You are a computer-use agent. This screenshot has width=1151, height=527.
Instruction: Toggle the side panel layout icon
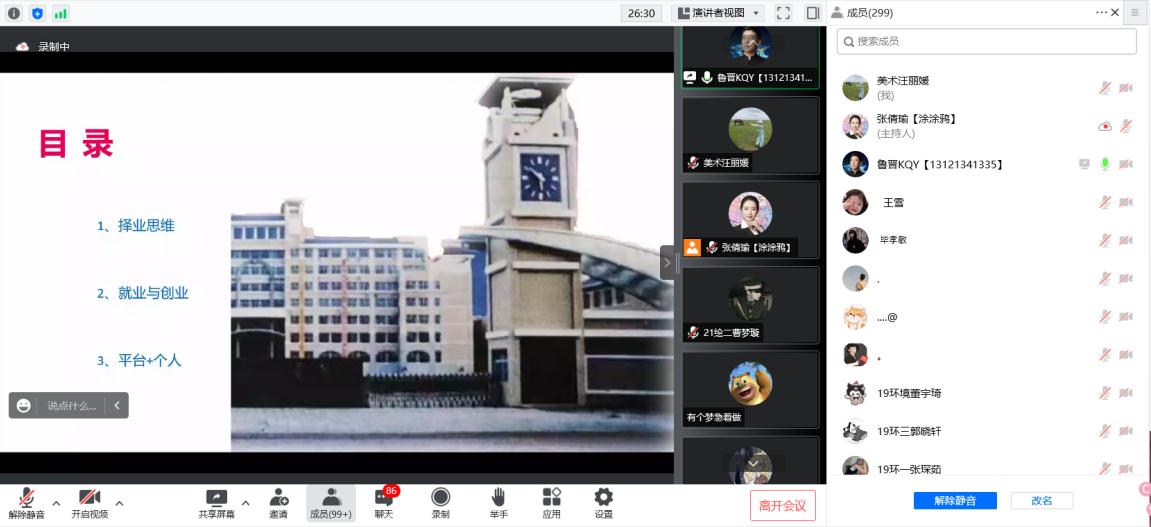point(812,13)
